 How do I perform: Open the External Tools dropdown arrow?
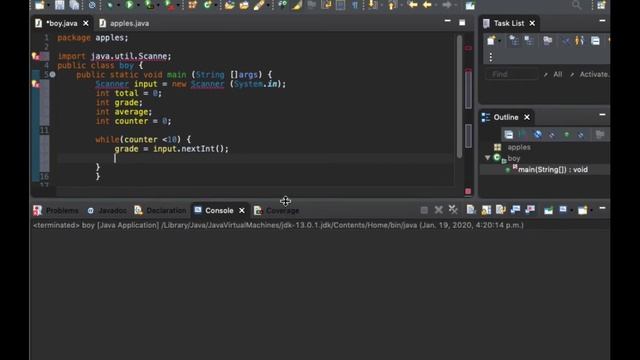tap(178, 5)
